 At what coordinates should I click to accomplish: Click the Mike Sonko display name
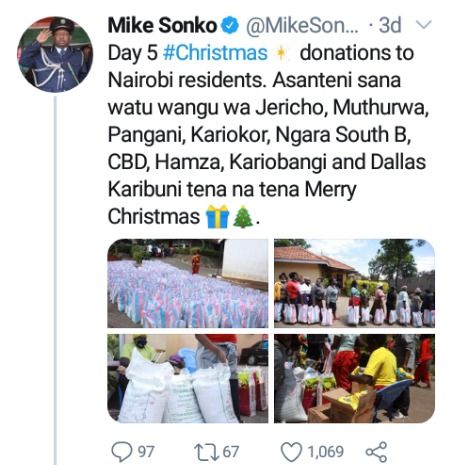coord(163,26)
